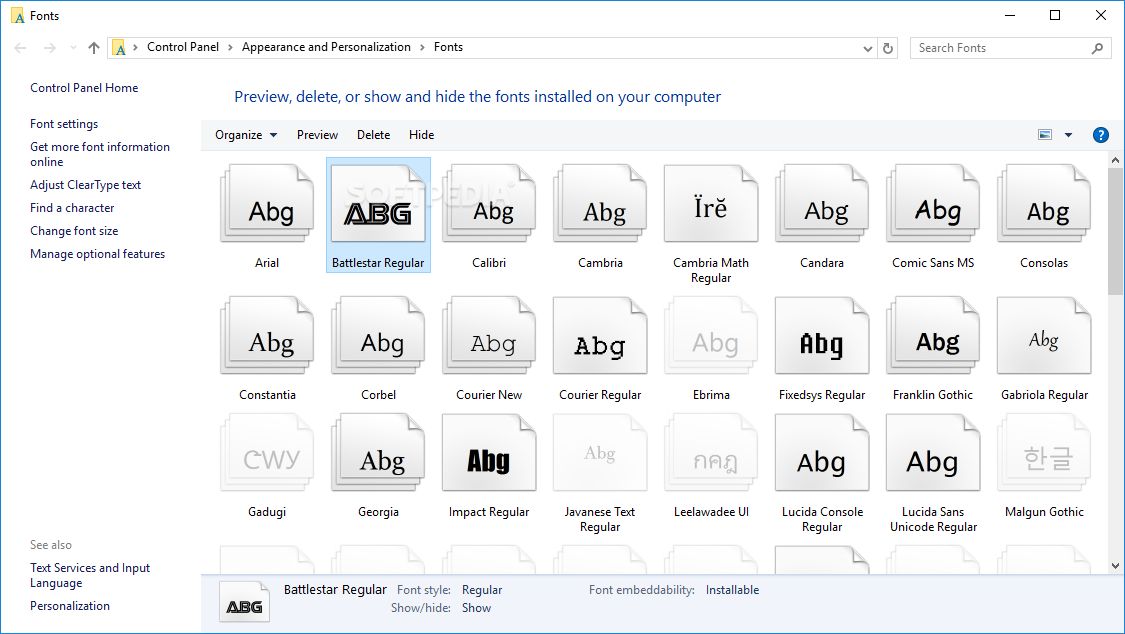The width and height of the screenshot is (1125, 634).
Task: Click the vertical scrollbar thumb
Action: 1115,232
